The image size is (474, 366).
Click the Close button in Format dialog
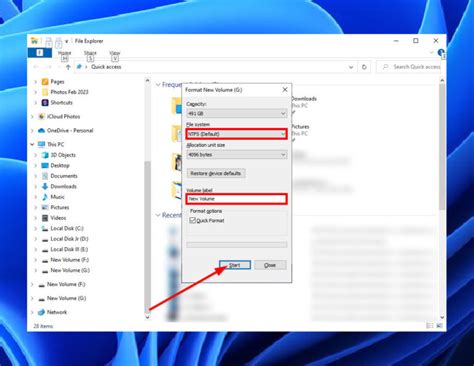270,265
